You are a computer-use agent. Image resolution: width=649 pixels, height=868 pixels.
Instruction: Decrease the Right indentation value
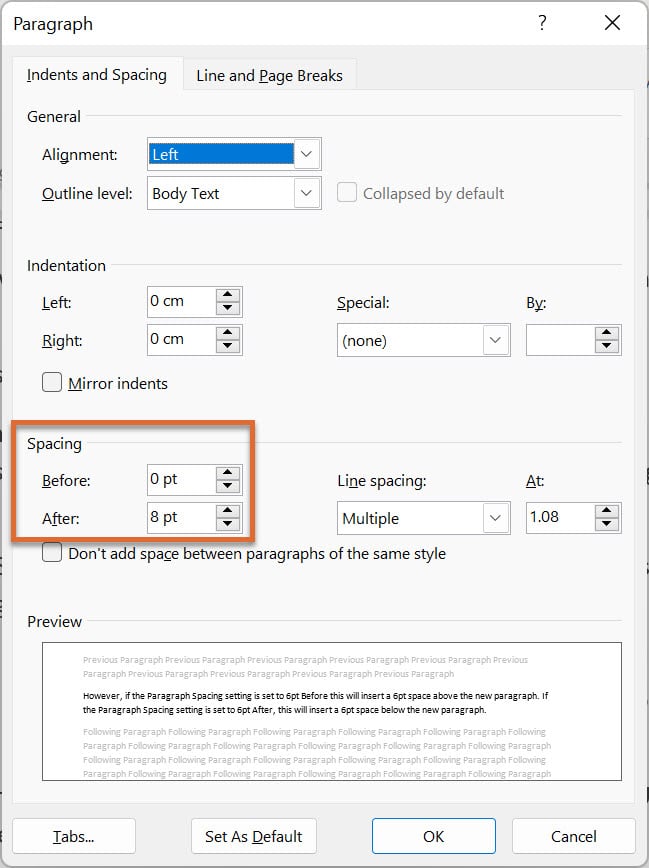[228, 347]
